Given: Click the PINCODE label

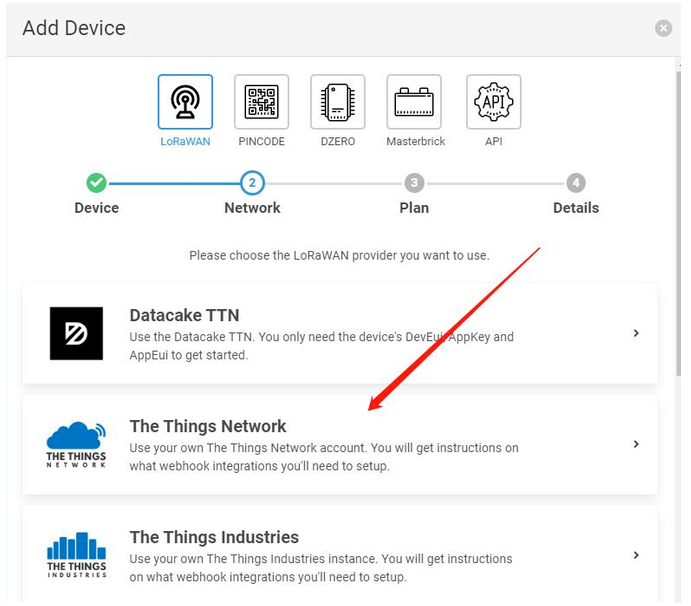Looking at the screenshot, I should [x=261, y=141].
